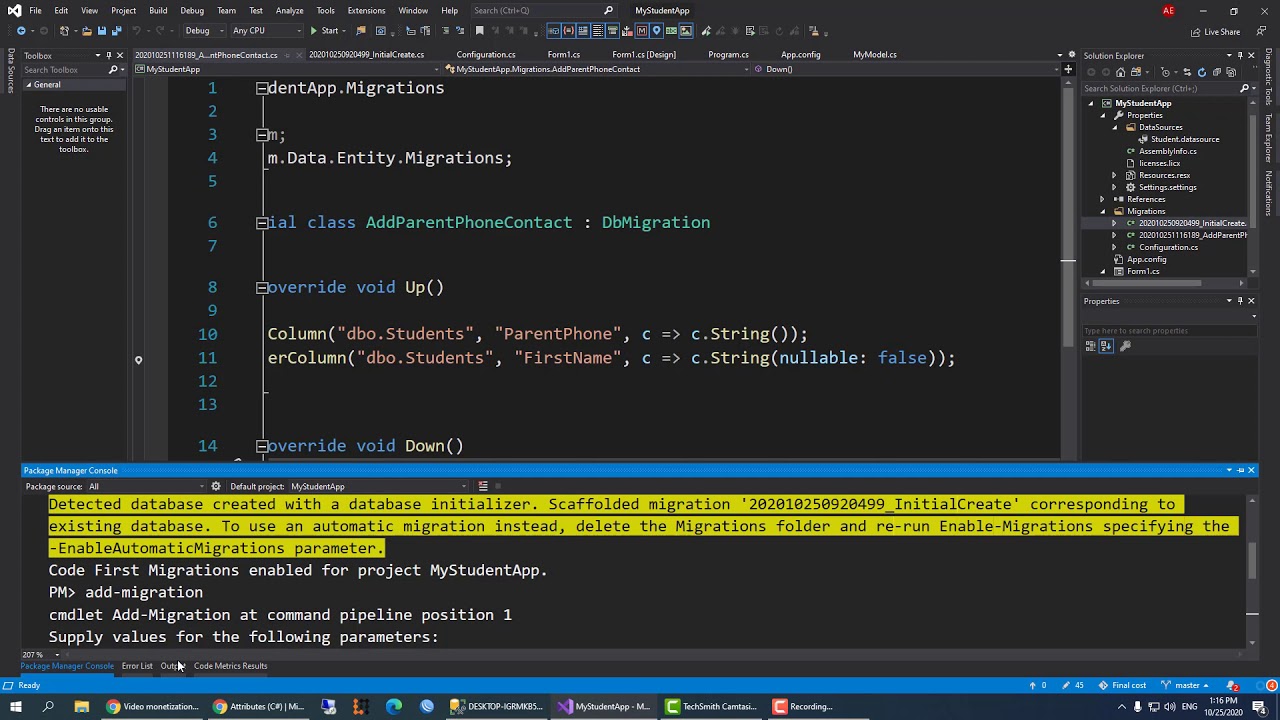
Task: Toggle pin on the Properties panel
Action: click(x=1240, y=301)
